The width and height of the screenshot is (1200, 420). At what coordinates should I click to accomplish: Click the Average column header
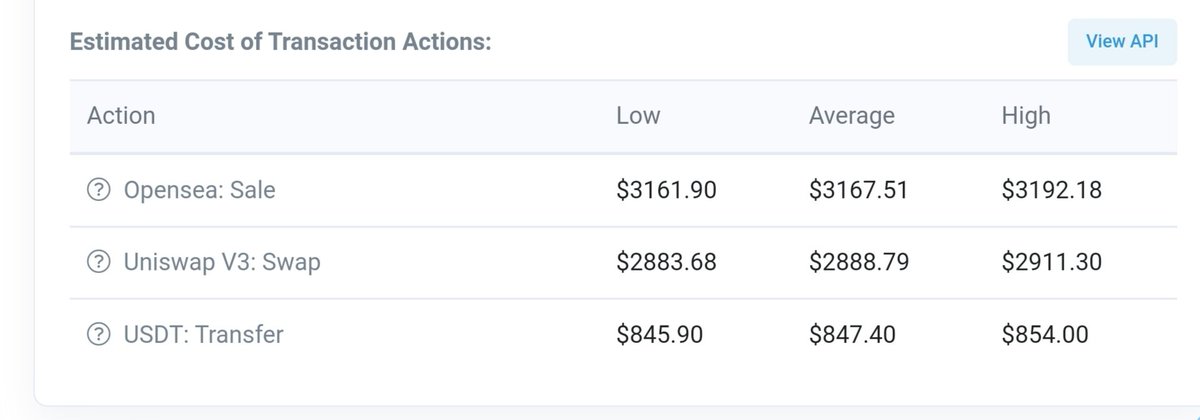tap(851, 116)
